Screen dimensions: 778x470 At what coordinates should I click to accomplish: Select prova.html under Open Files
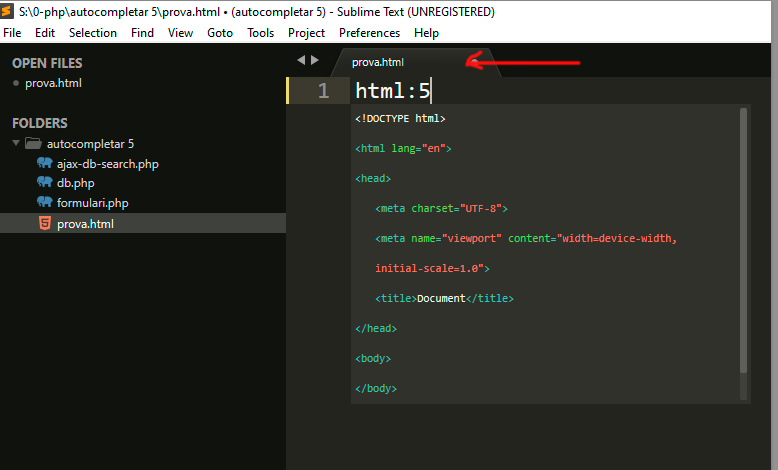click(x=53, y=83)
